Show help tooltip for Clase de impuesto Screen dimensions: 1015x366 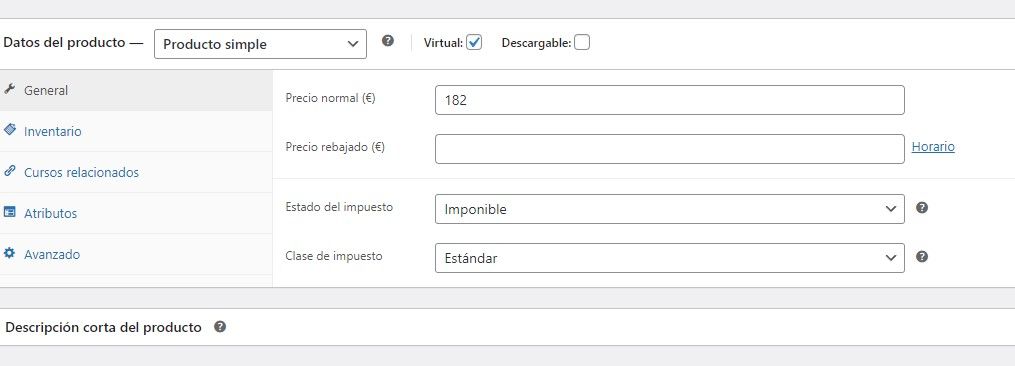click(x=922, y=257)
